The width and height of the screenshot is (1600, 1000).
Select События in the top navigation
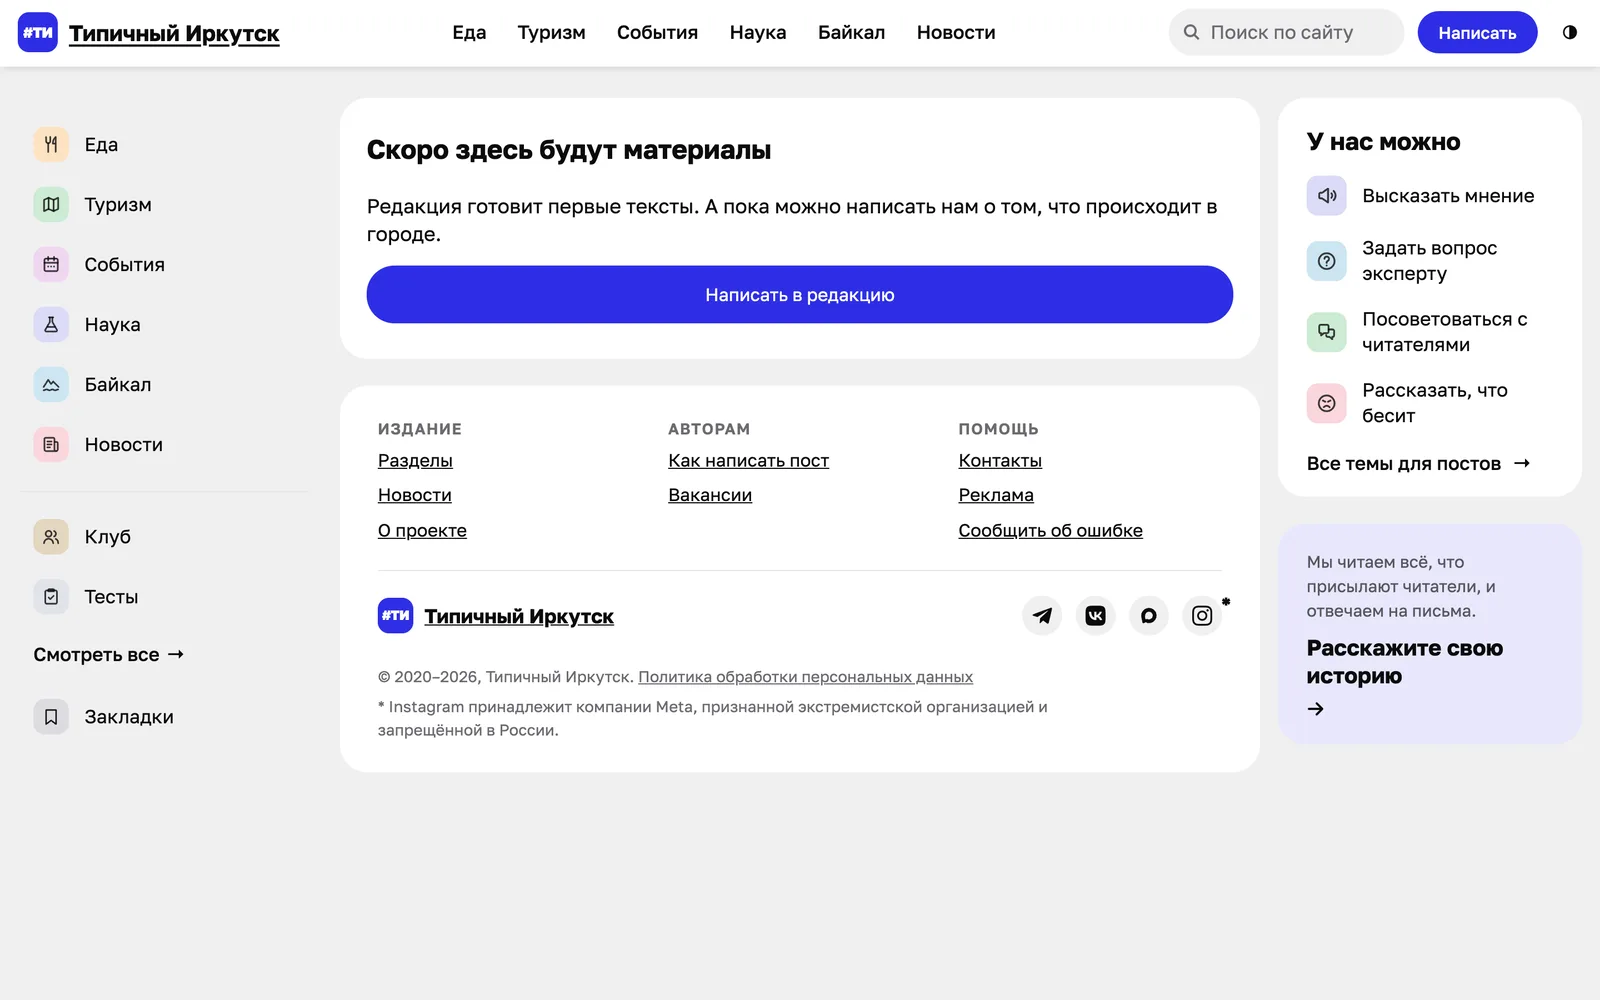coord(657,32)
